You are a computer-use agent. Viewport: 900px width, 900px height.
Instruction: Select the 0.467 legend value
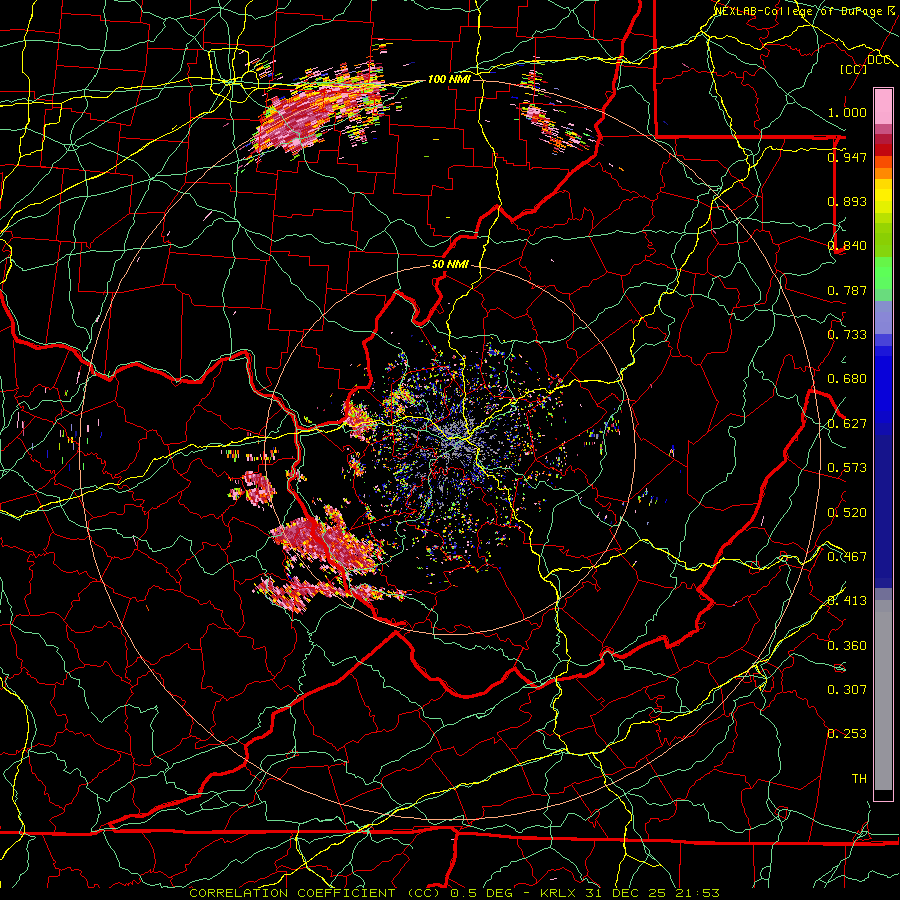click(847, 556)
